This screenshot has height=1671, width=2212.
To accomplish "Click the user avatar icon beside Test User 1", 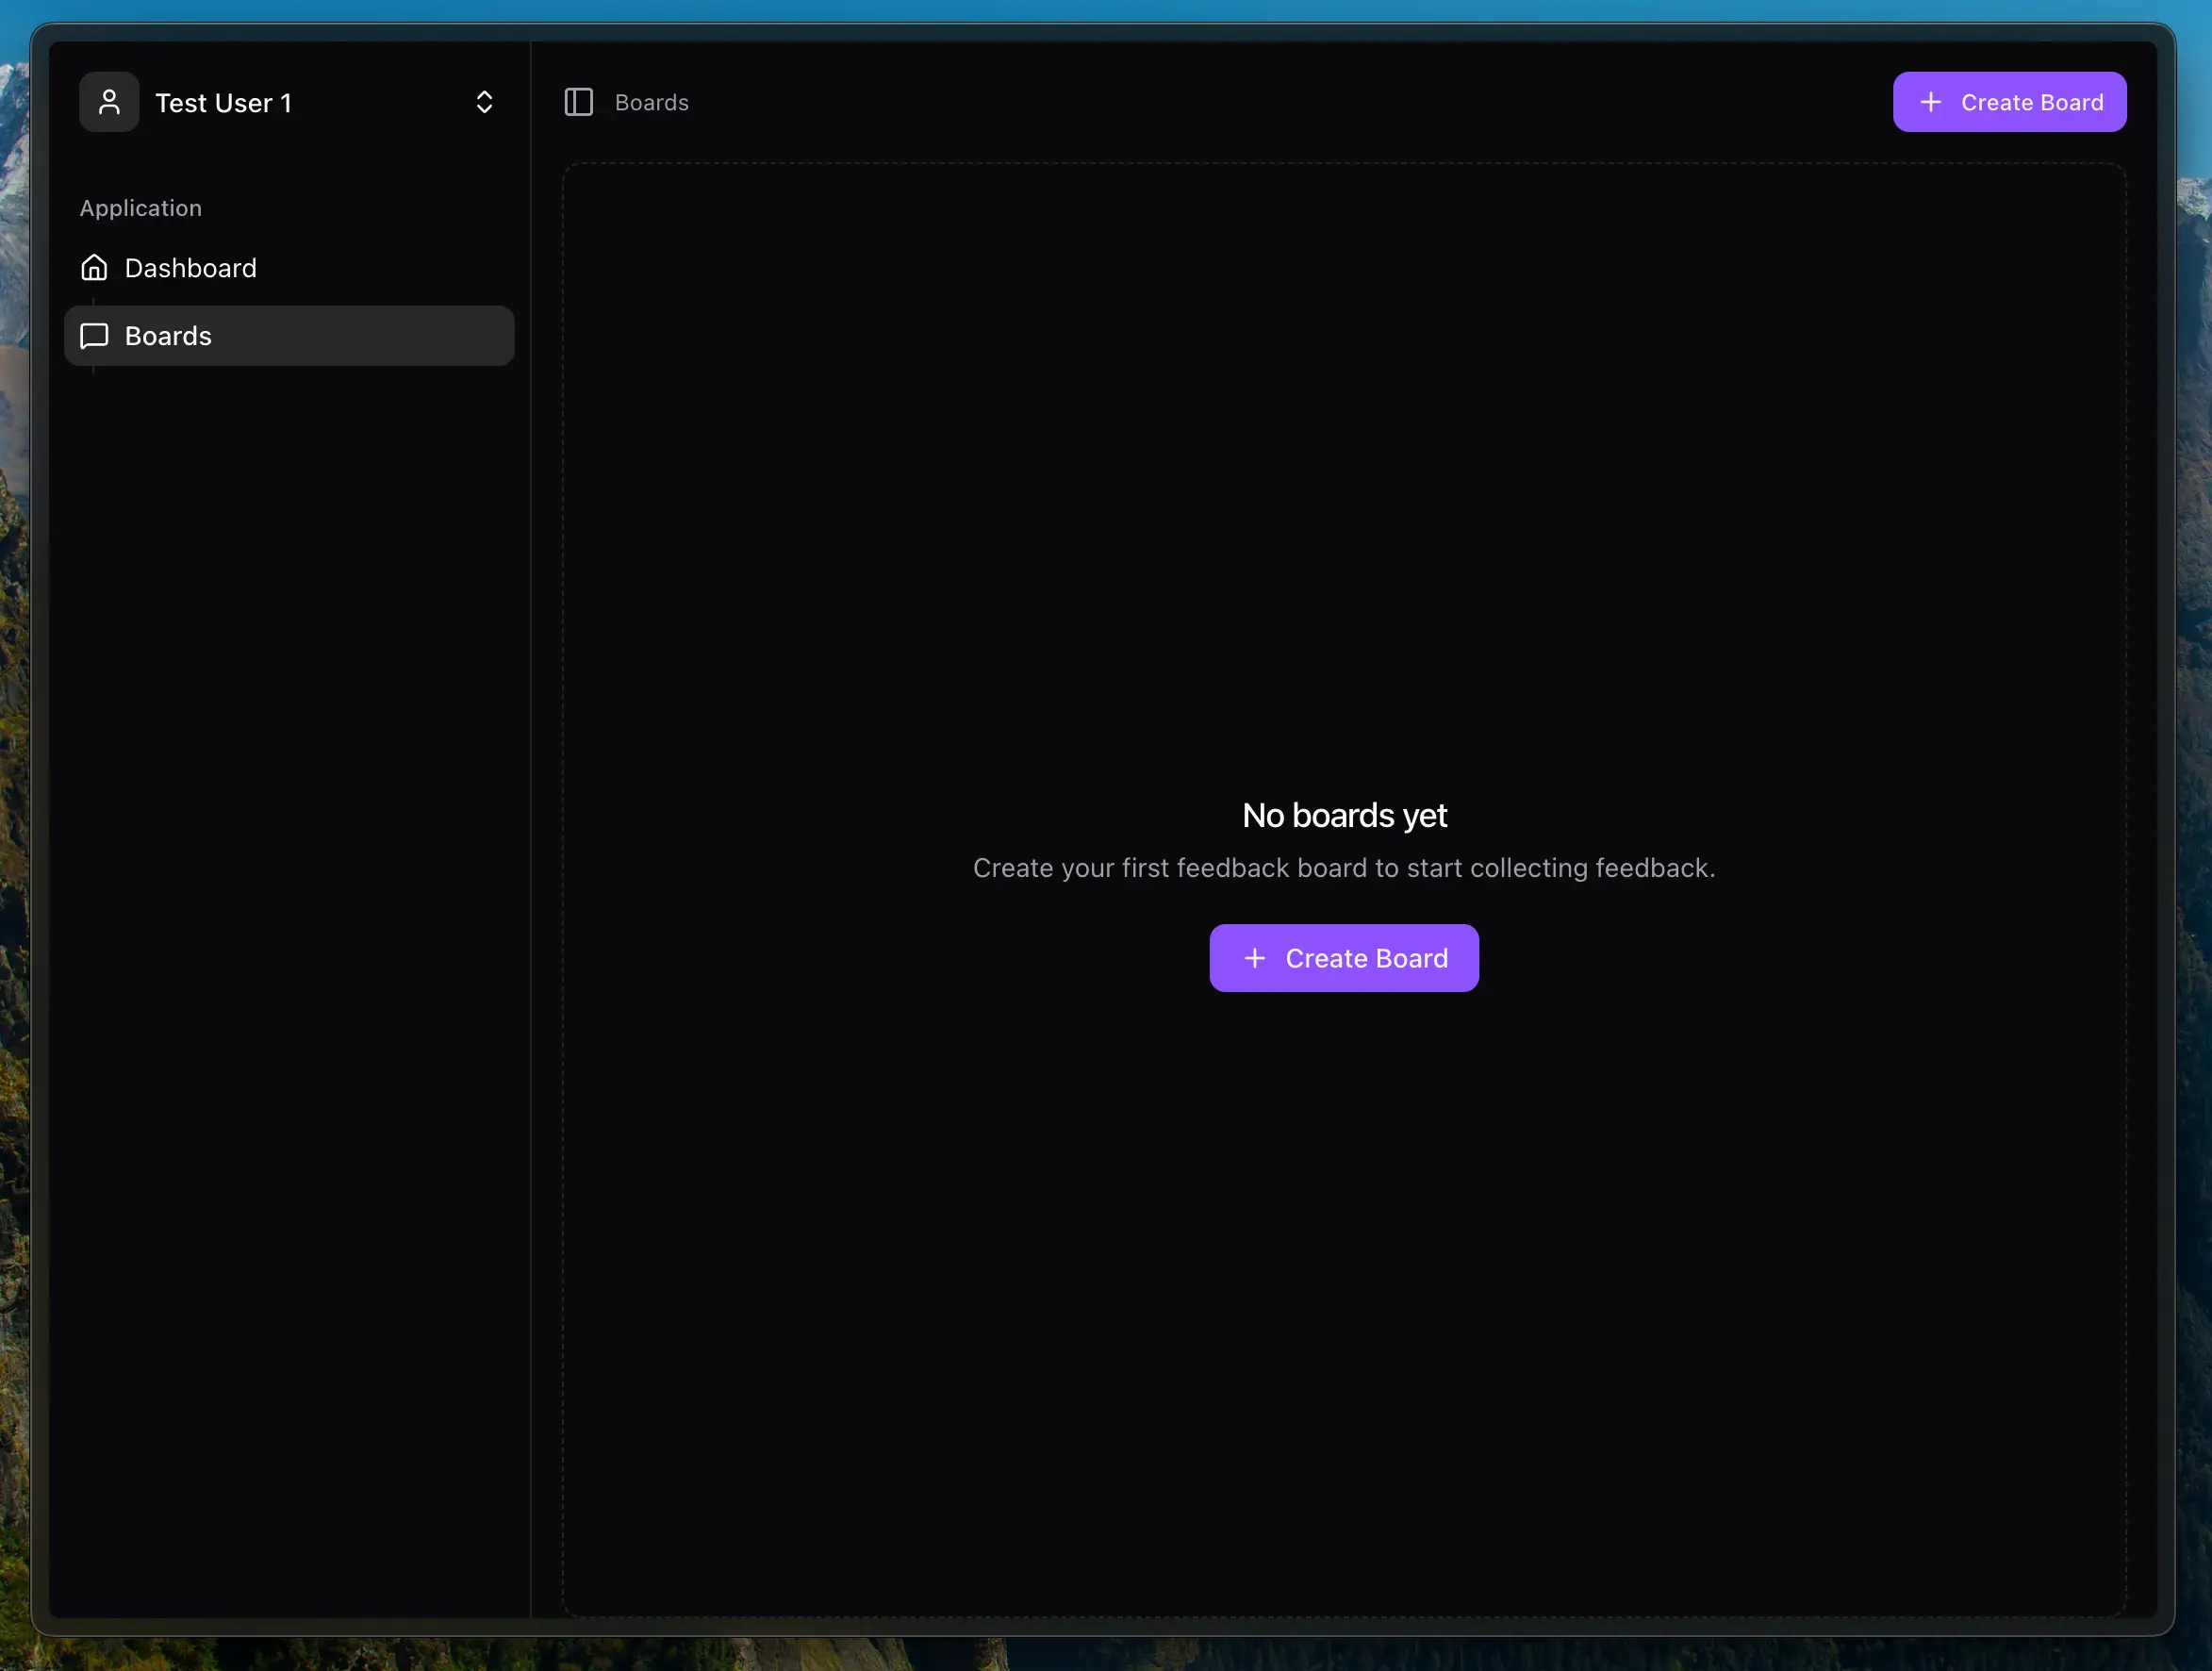I will tap(109, 102).
